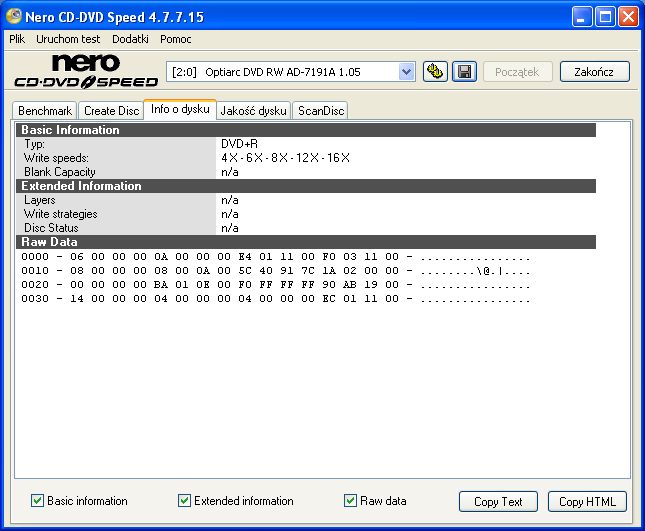Click the raw data row starting 0010
The width and height of the screenshot is (645, 531).
click(276, 271)
